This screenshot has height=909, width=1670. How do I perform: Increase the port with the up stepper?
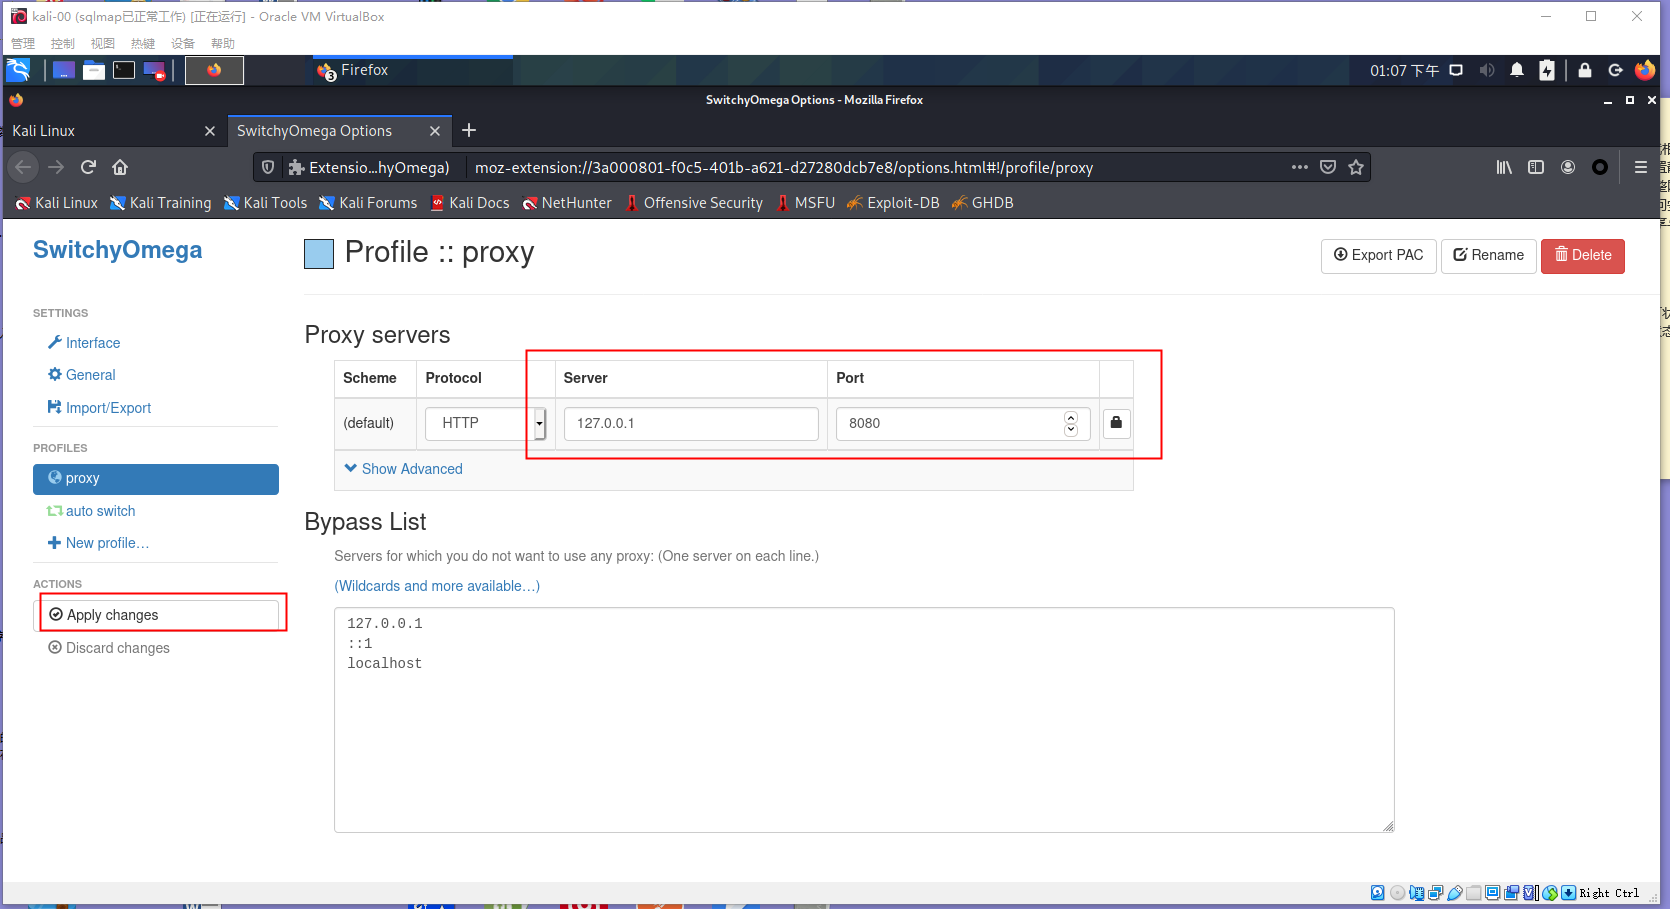1071,418
